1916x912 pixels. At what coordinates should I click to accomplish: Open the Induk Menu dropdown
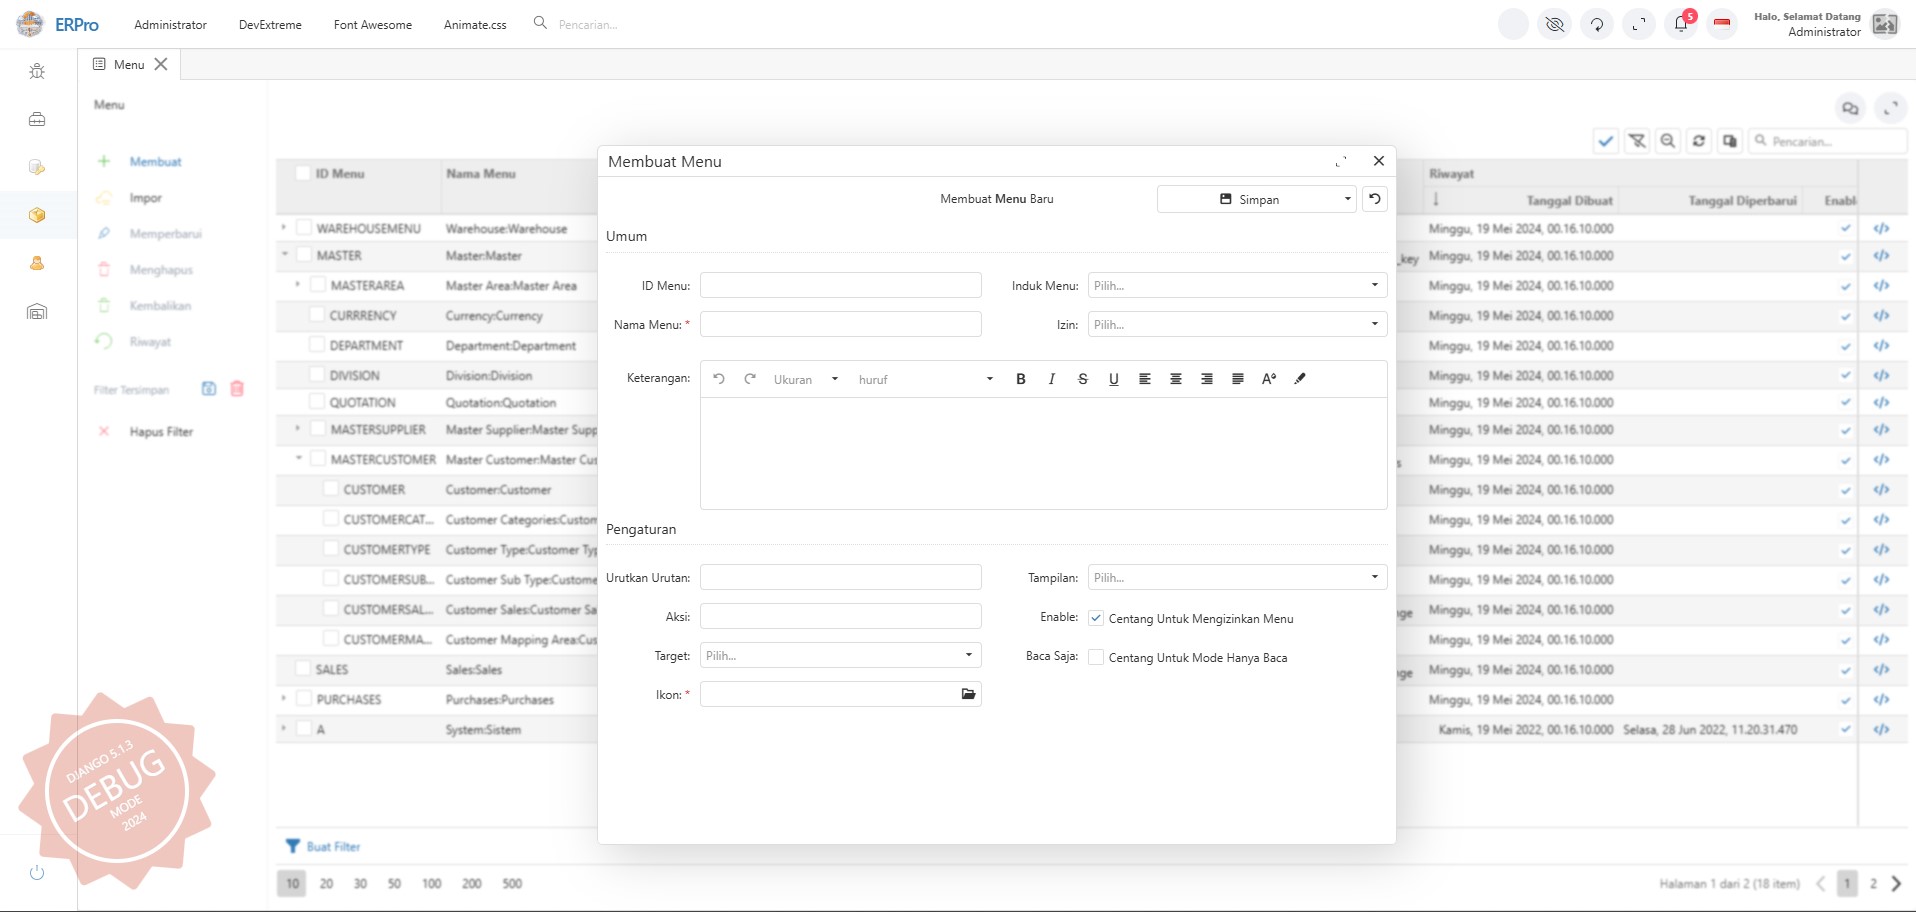point(1237,285)
